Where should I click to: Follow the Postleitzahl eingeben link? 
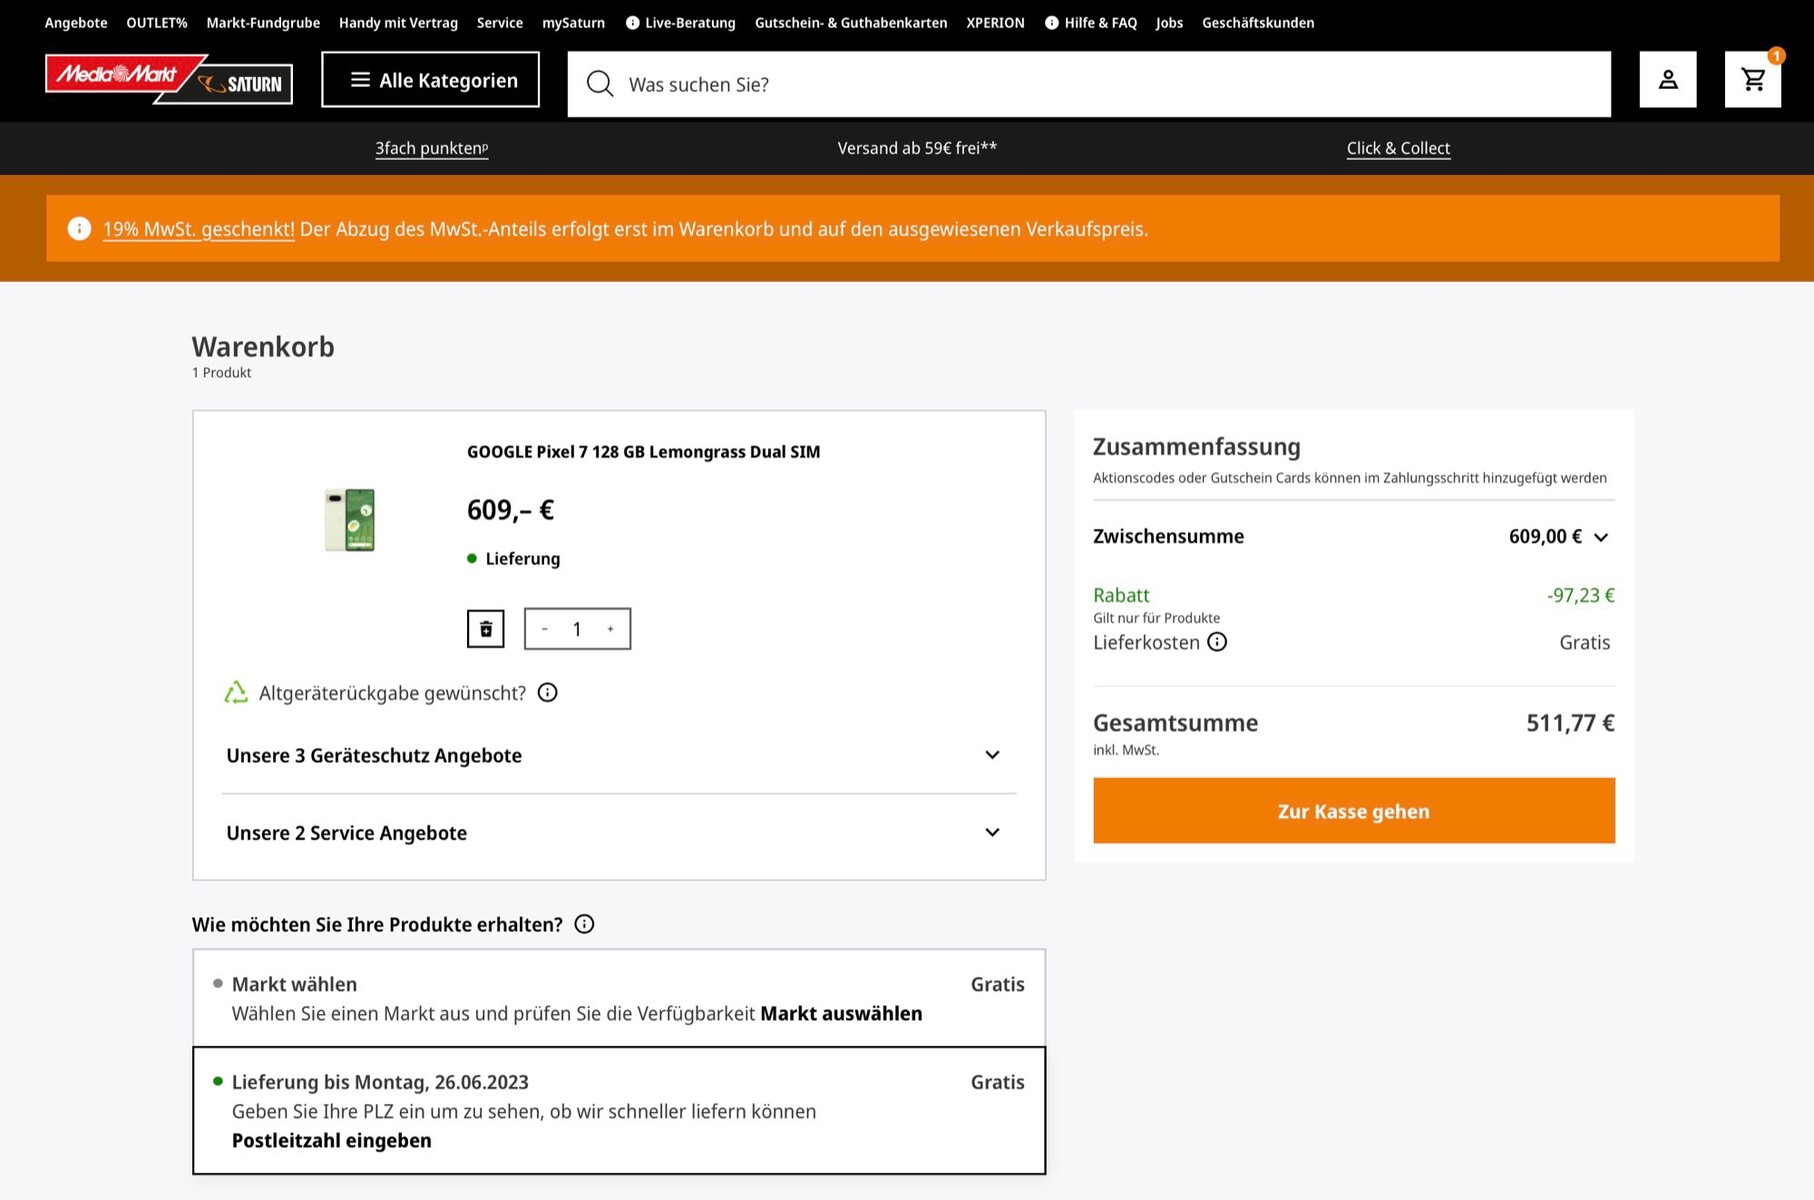click(x=332, y=1140)
